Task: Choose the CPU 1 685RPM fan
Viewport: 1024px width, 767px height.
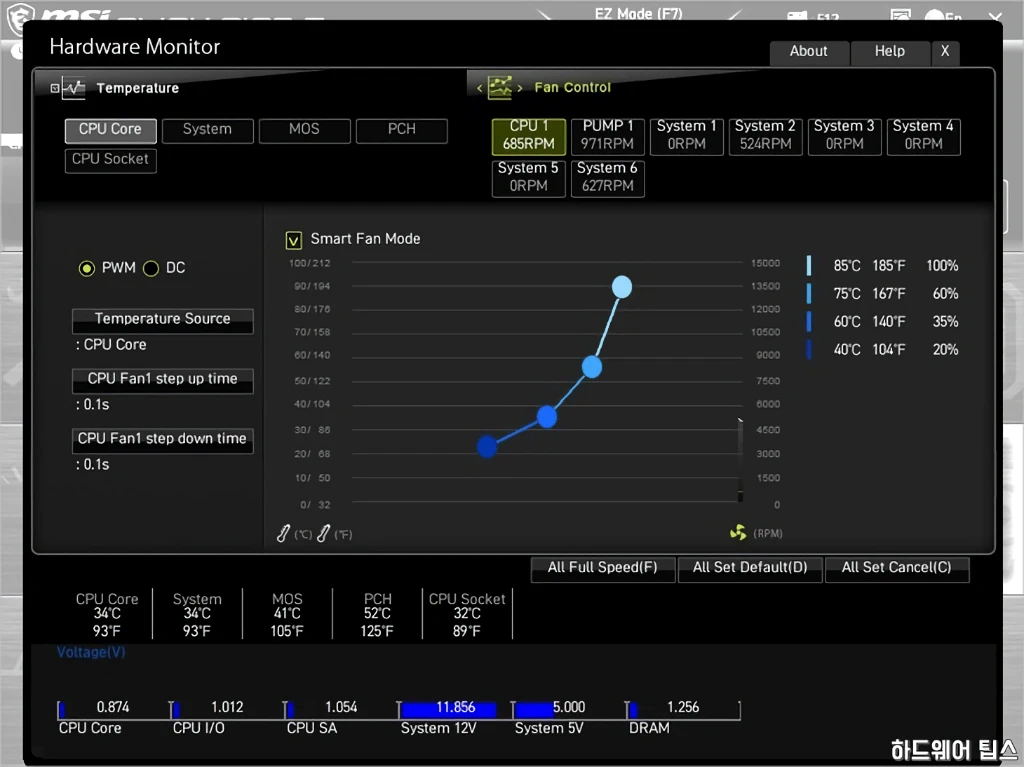Action: 528,136
